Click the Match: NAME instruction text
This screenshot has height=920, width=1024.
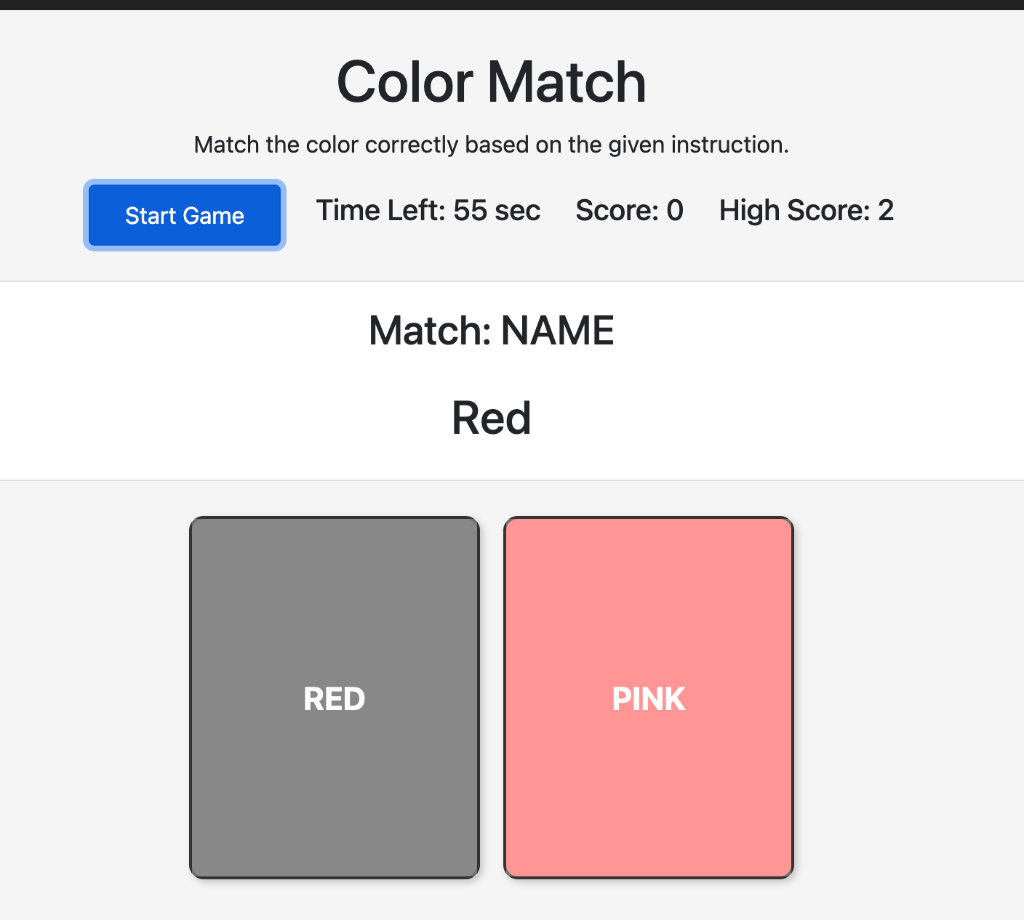pyautogui.click(x=491, y=330)
